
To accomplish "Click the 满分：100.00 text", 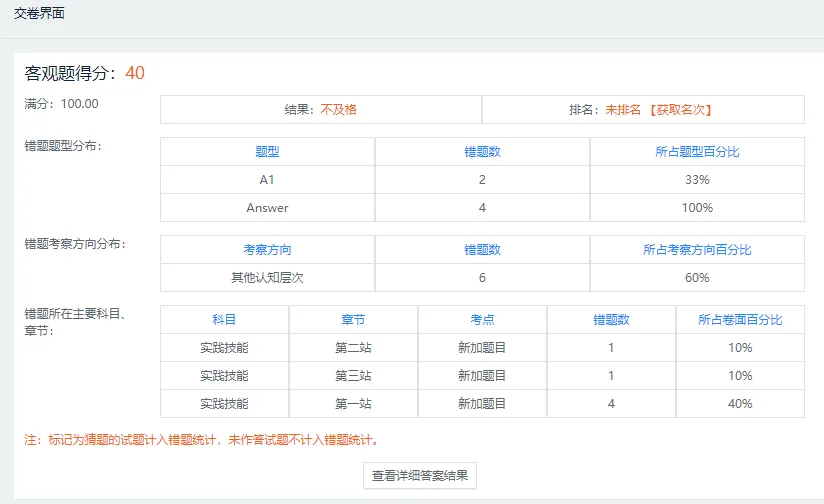I will click(x=61, y=104).
